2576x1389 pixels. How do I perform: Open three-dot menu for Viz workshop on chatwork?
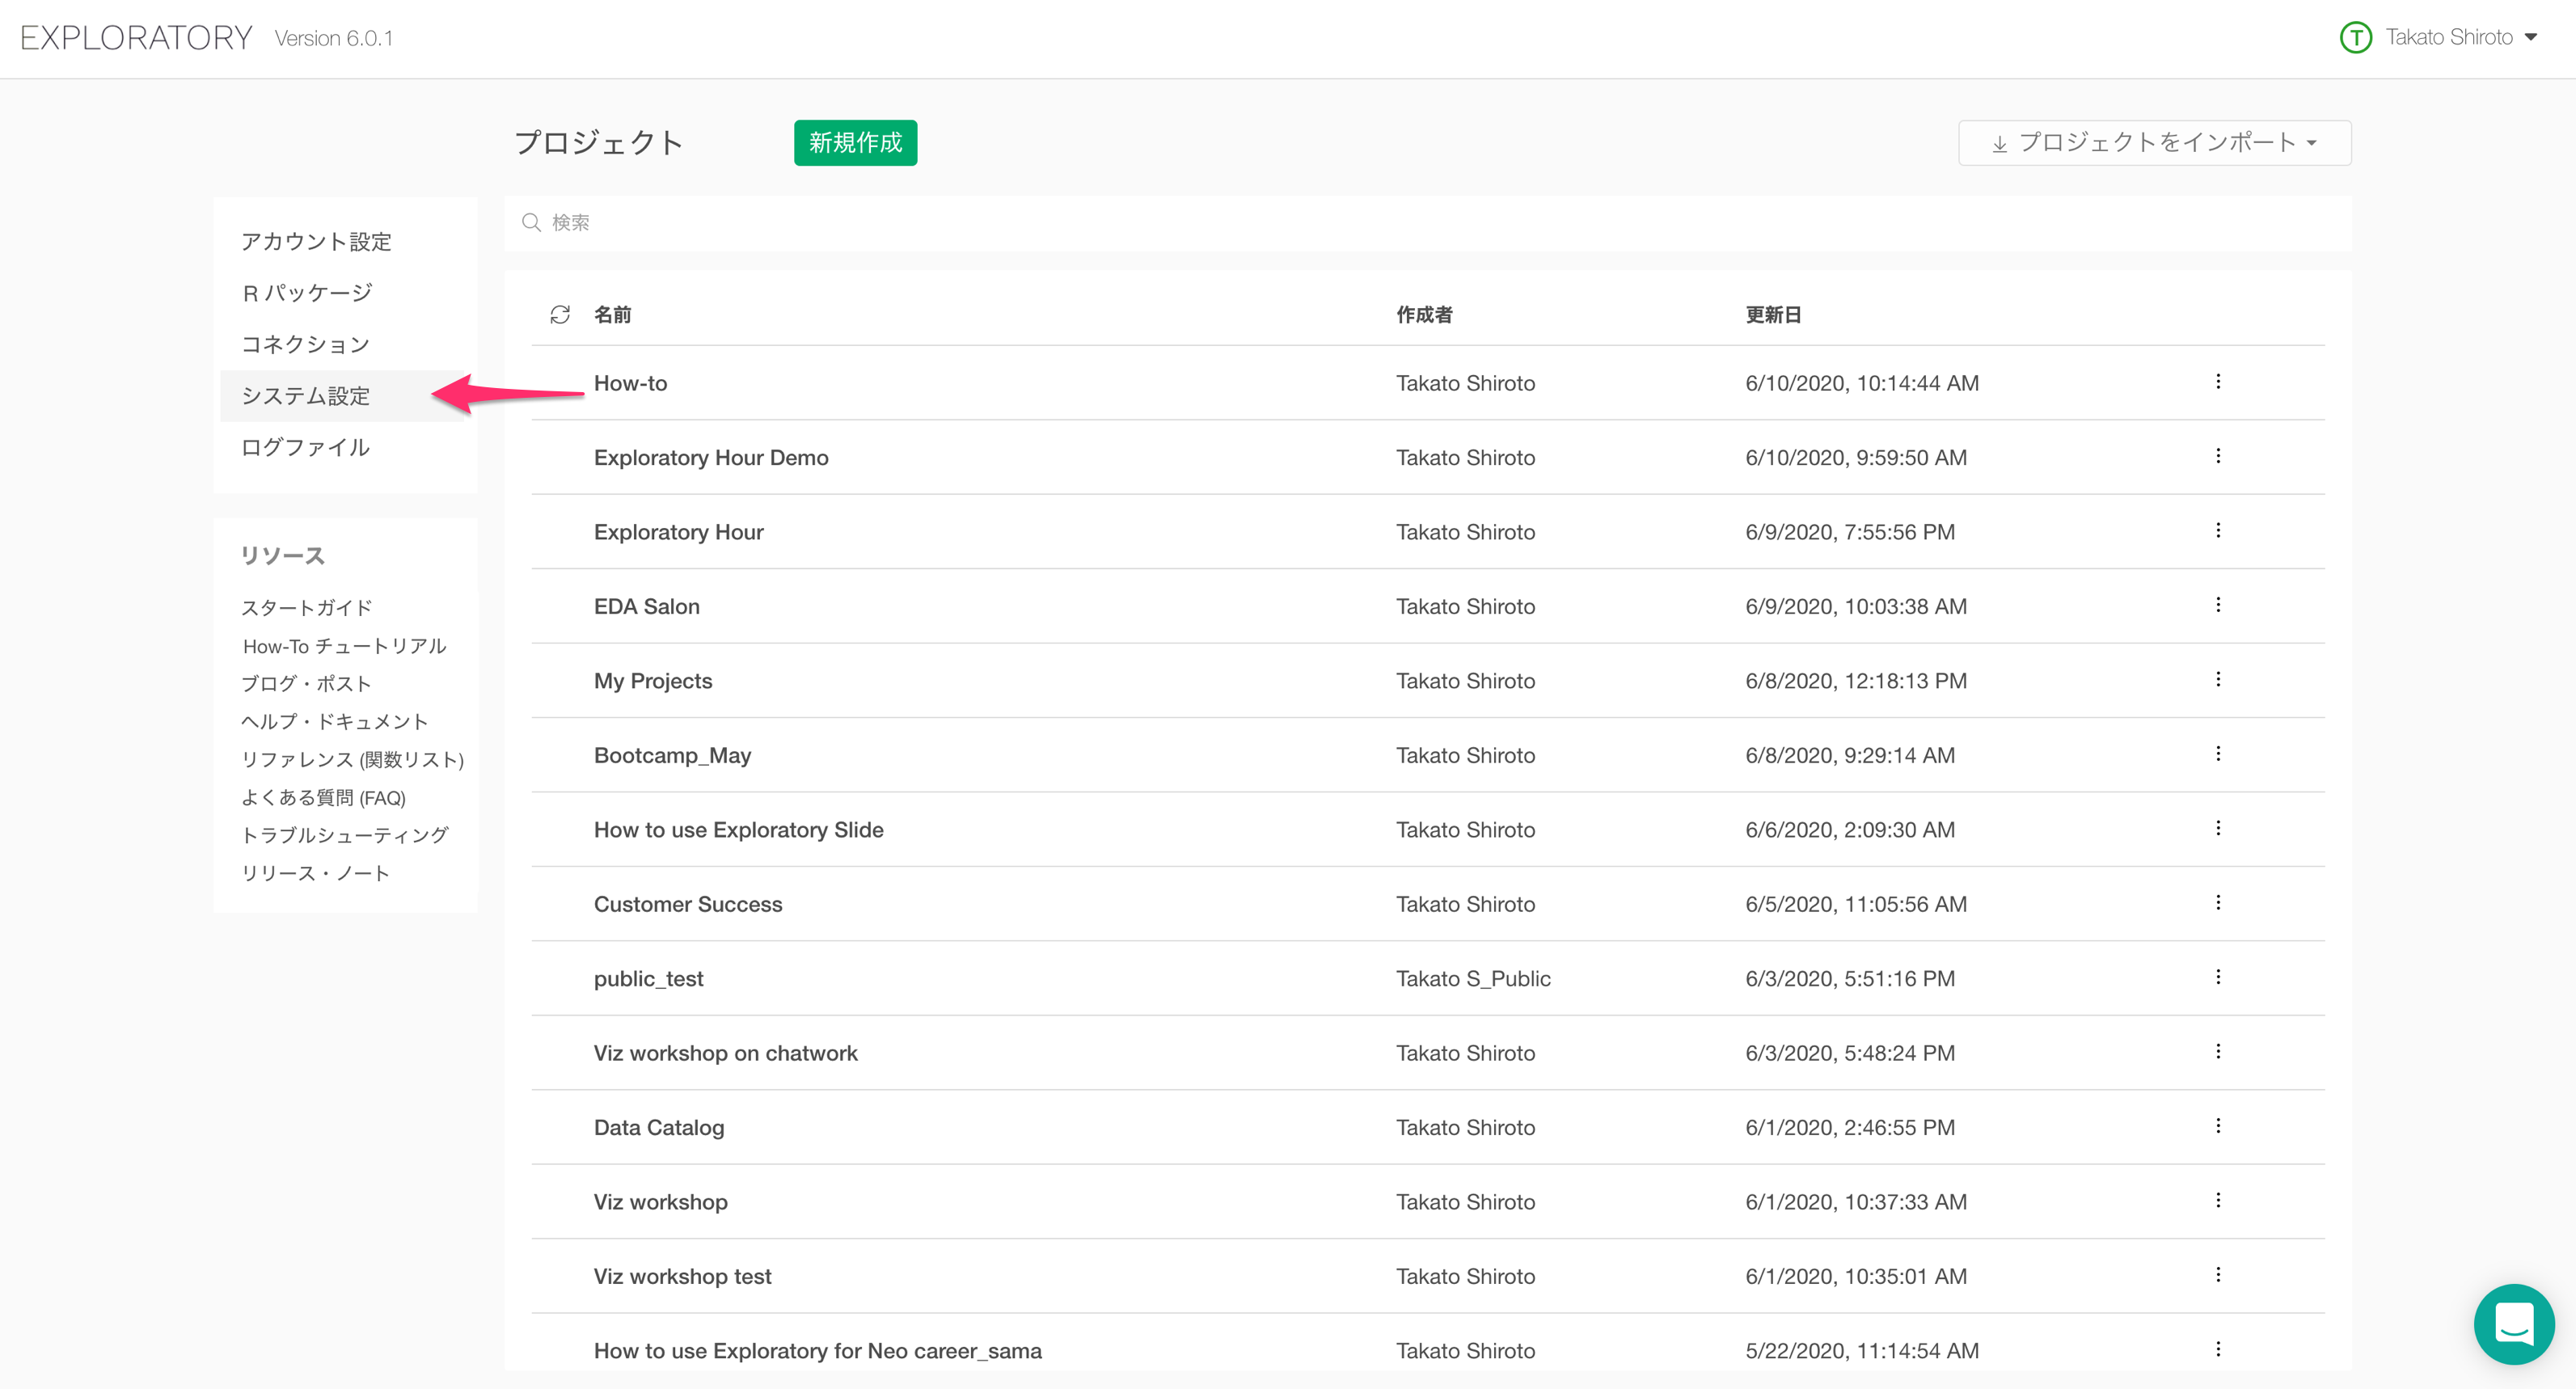2218,1052
